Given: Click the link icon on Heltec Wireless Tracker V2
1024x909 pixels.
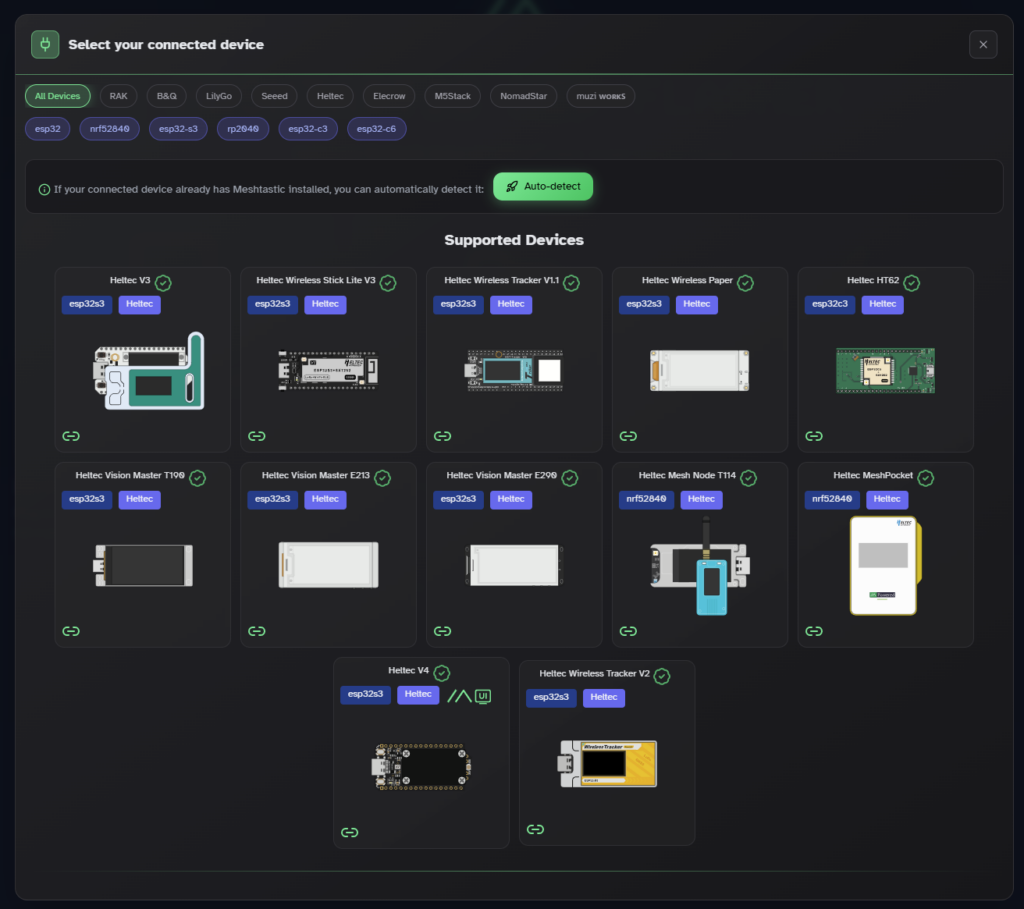Looking at the screenshot, I should (535, 829).
